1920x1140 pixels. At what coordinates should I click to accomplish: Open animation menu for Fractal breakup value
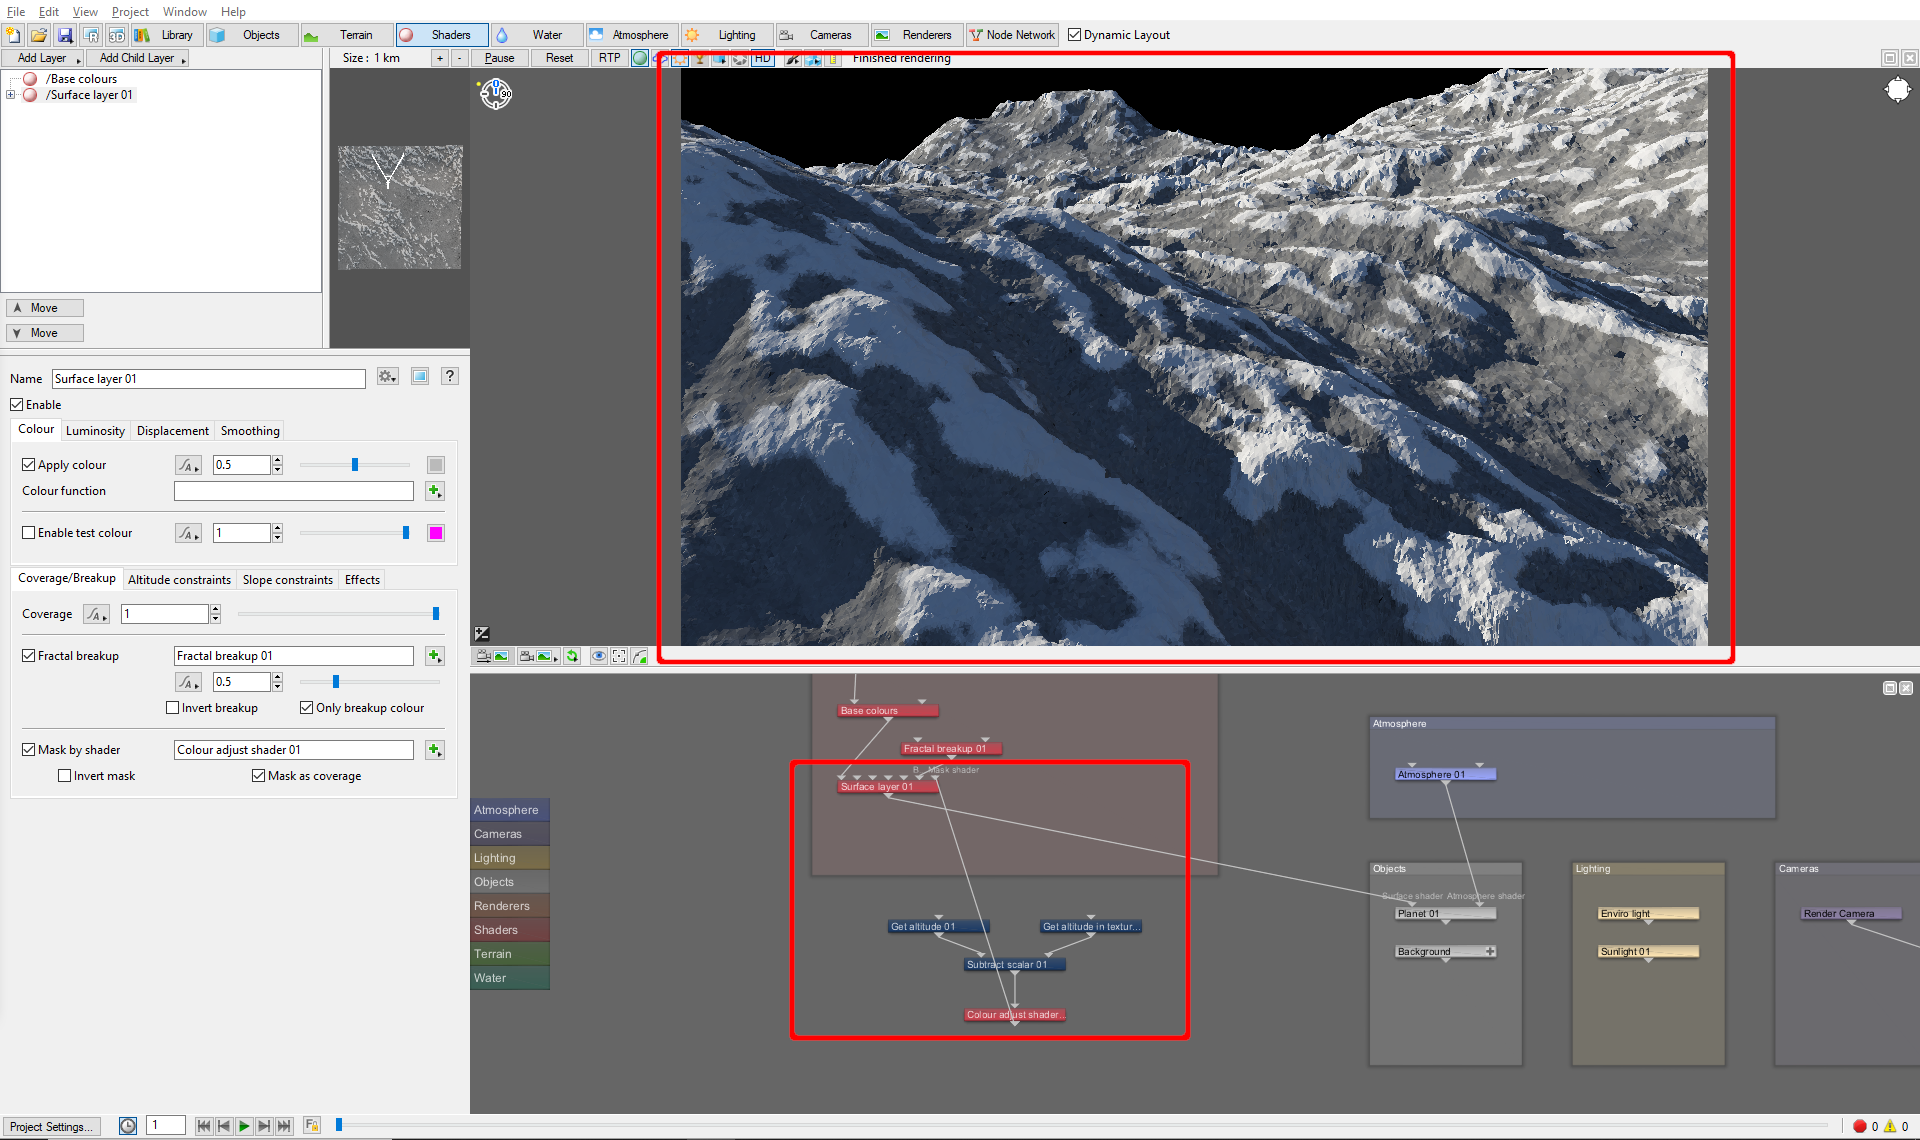click(x=188, y=682)
